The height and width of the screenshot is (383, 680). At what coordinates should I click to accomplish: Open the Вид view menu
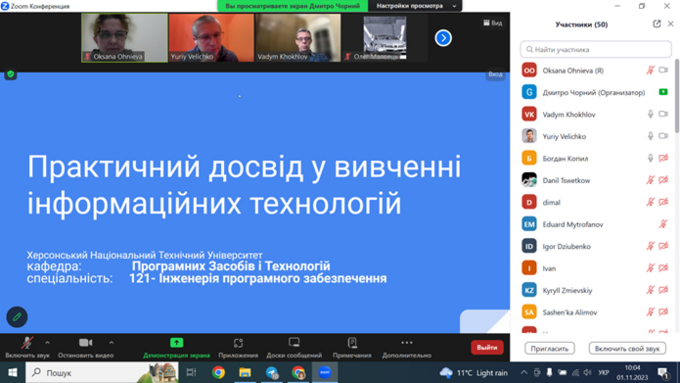coord(493,23)
